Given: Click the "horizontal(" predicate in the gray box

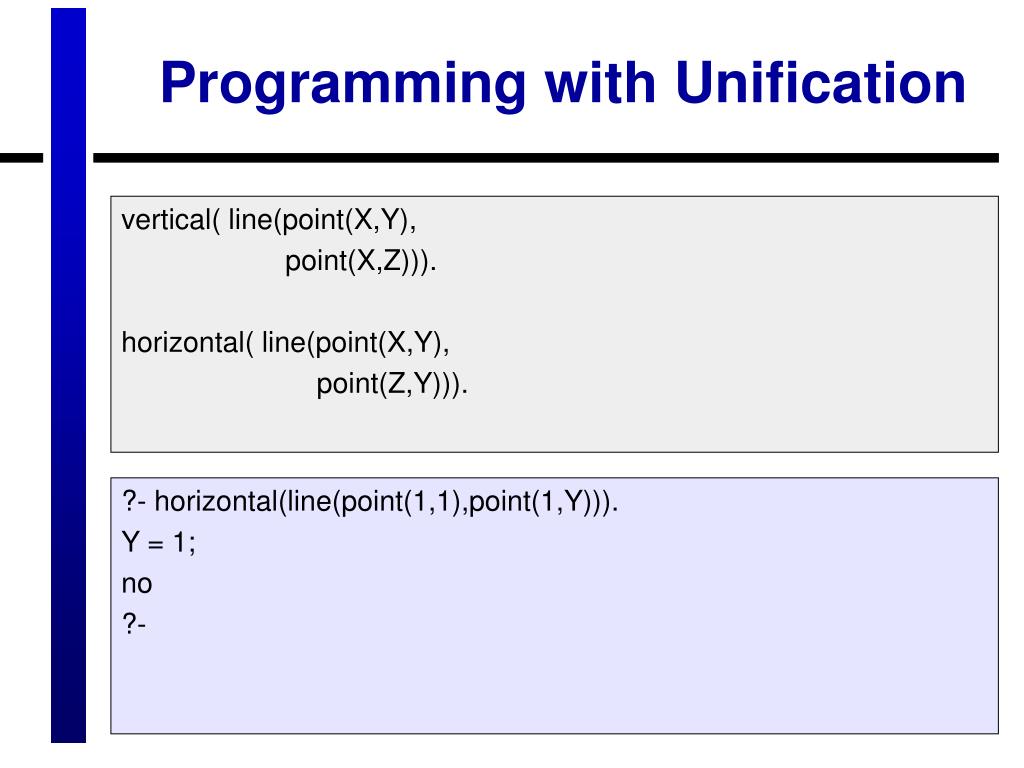Looking at the screenshot, I should tap(187, 343).
